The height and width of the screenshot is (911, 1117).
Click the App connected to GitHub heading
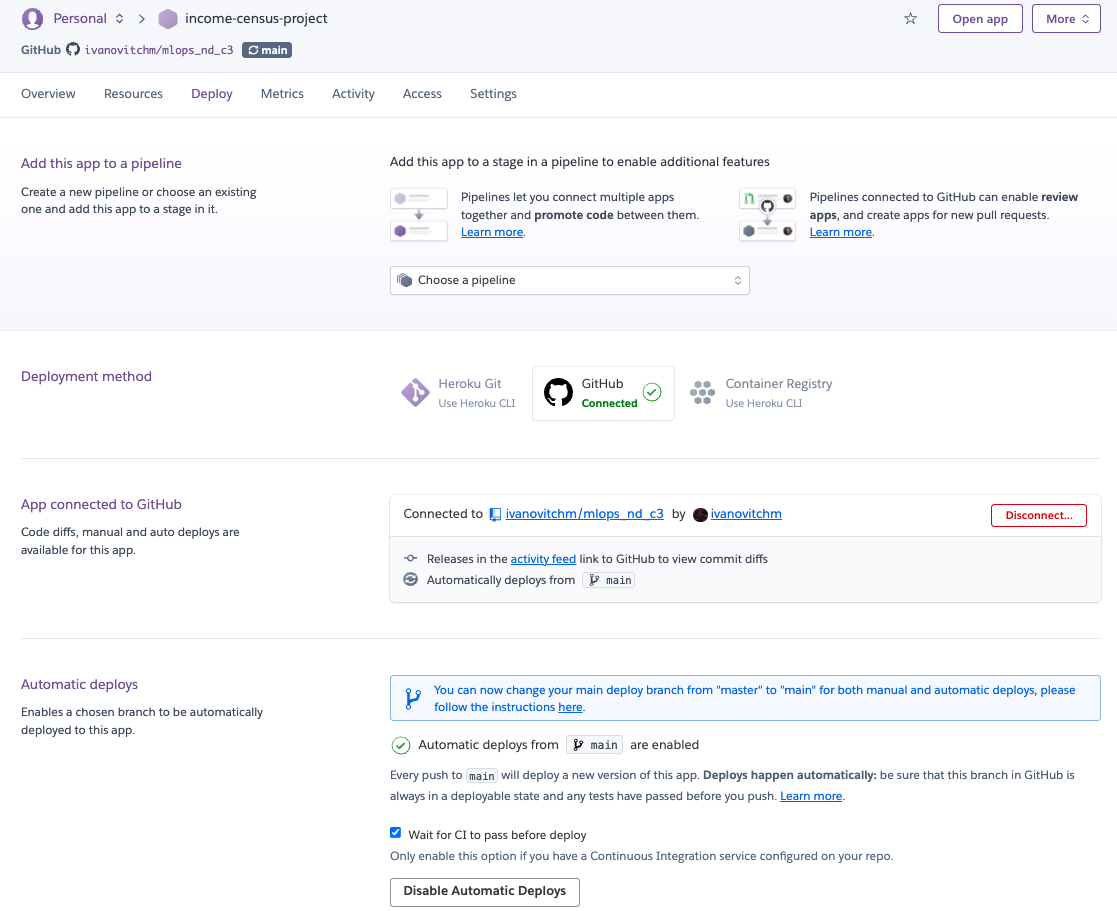[101, 504]
